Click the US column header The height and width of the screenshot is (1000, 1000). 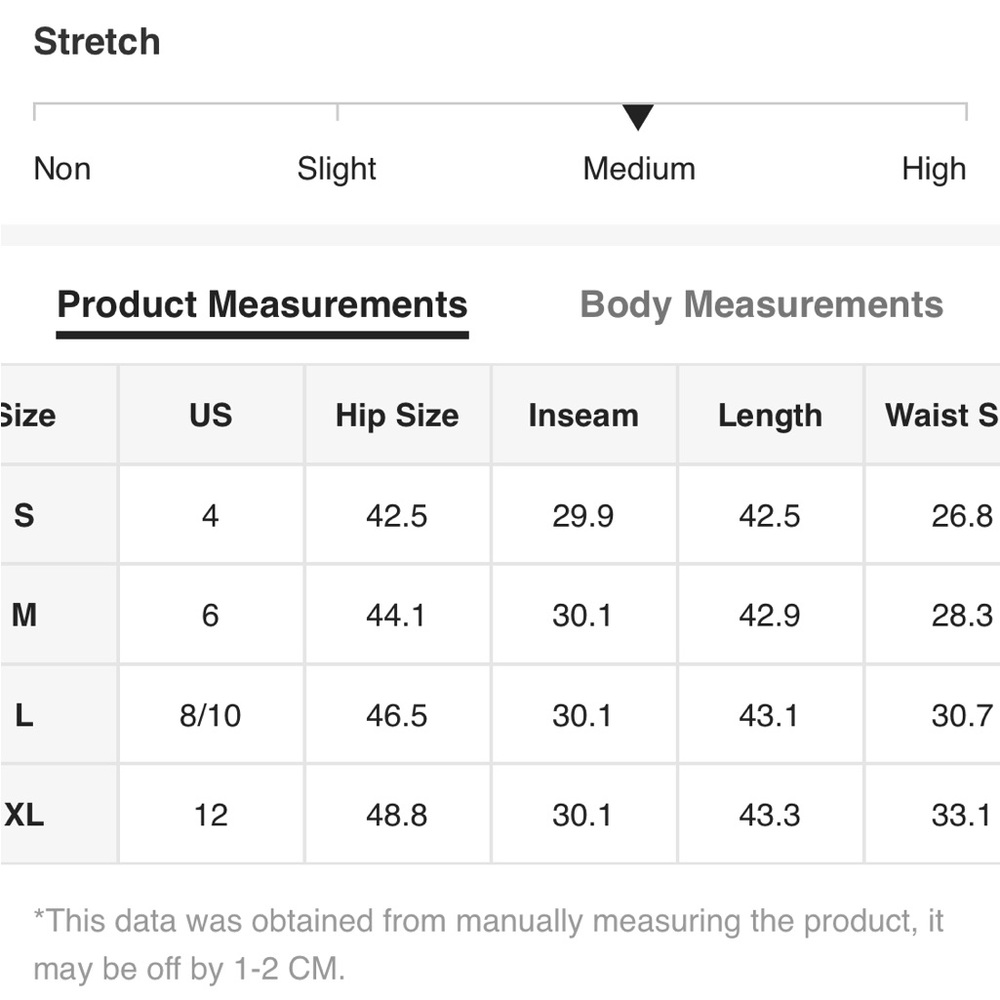210,415
